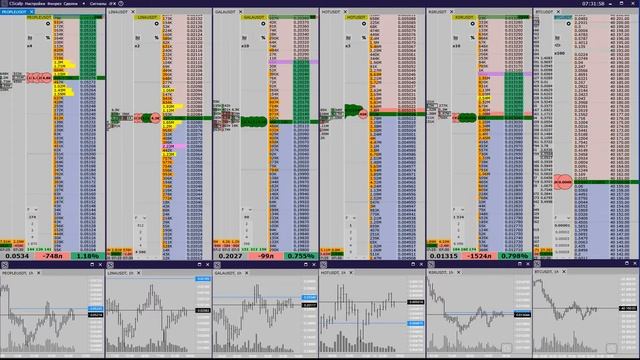Toggle the centering circle in PEOPLEUSDT panel
The width and height of the screenshot is (640, 360).
48,24
